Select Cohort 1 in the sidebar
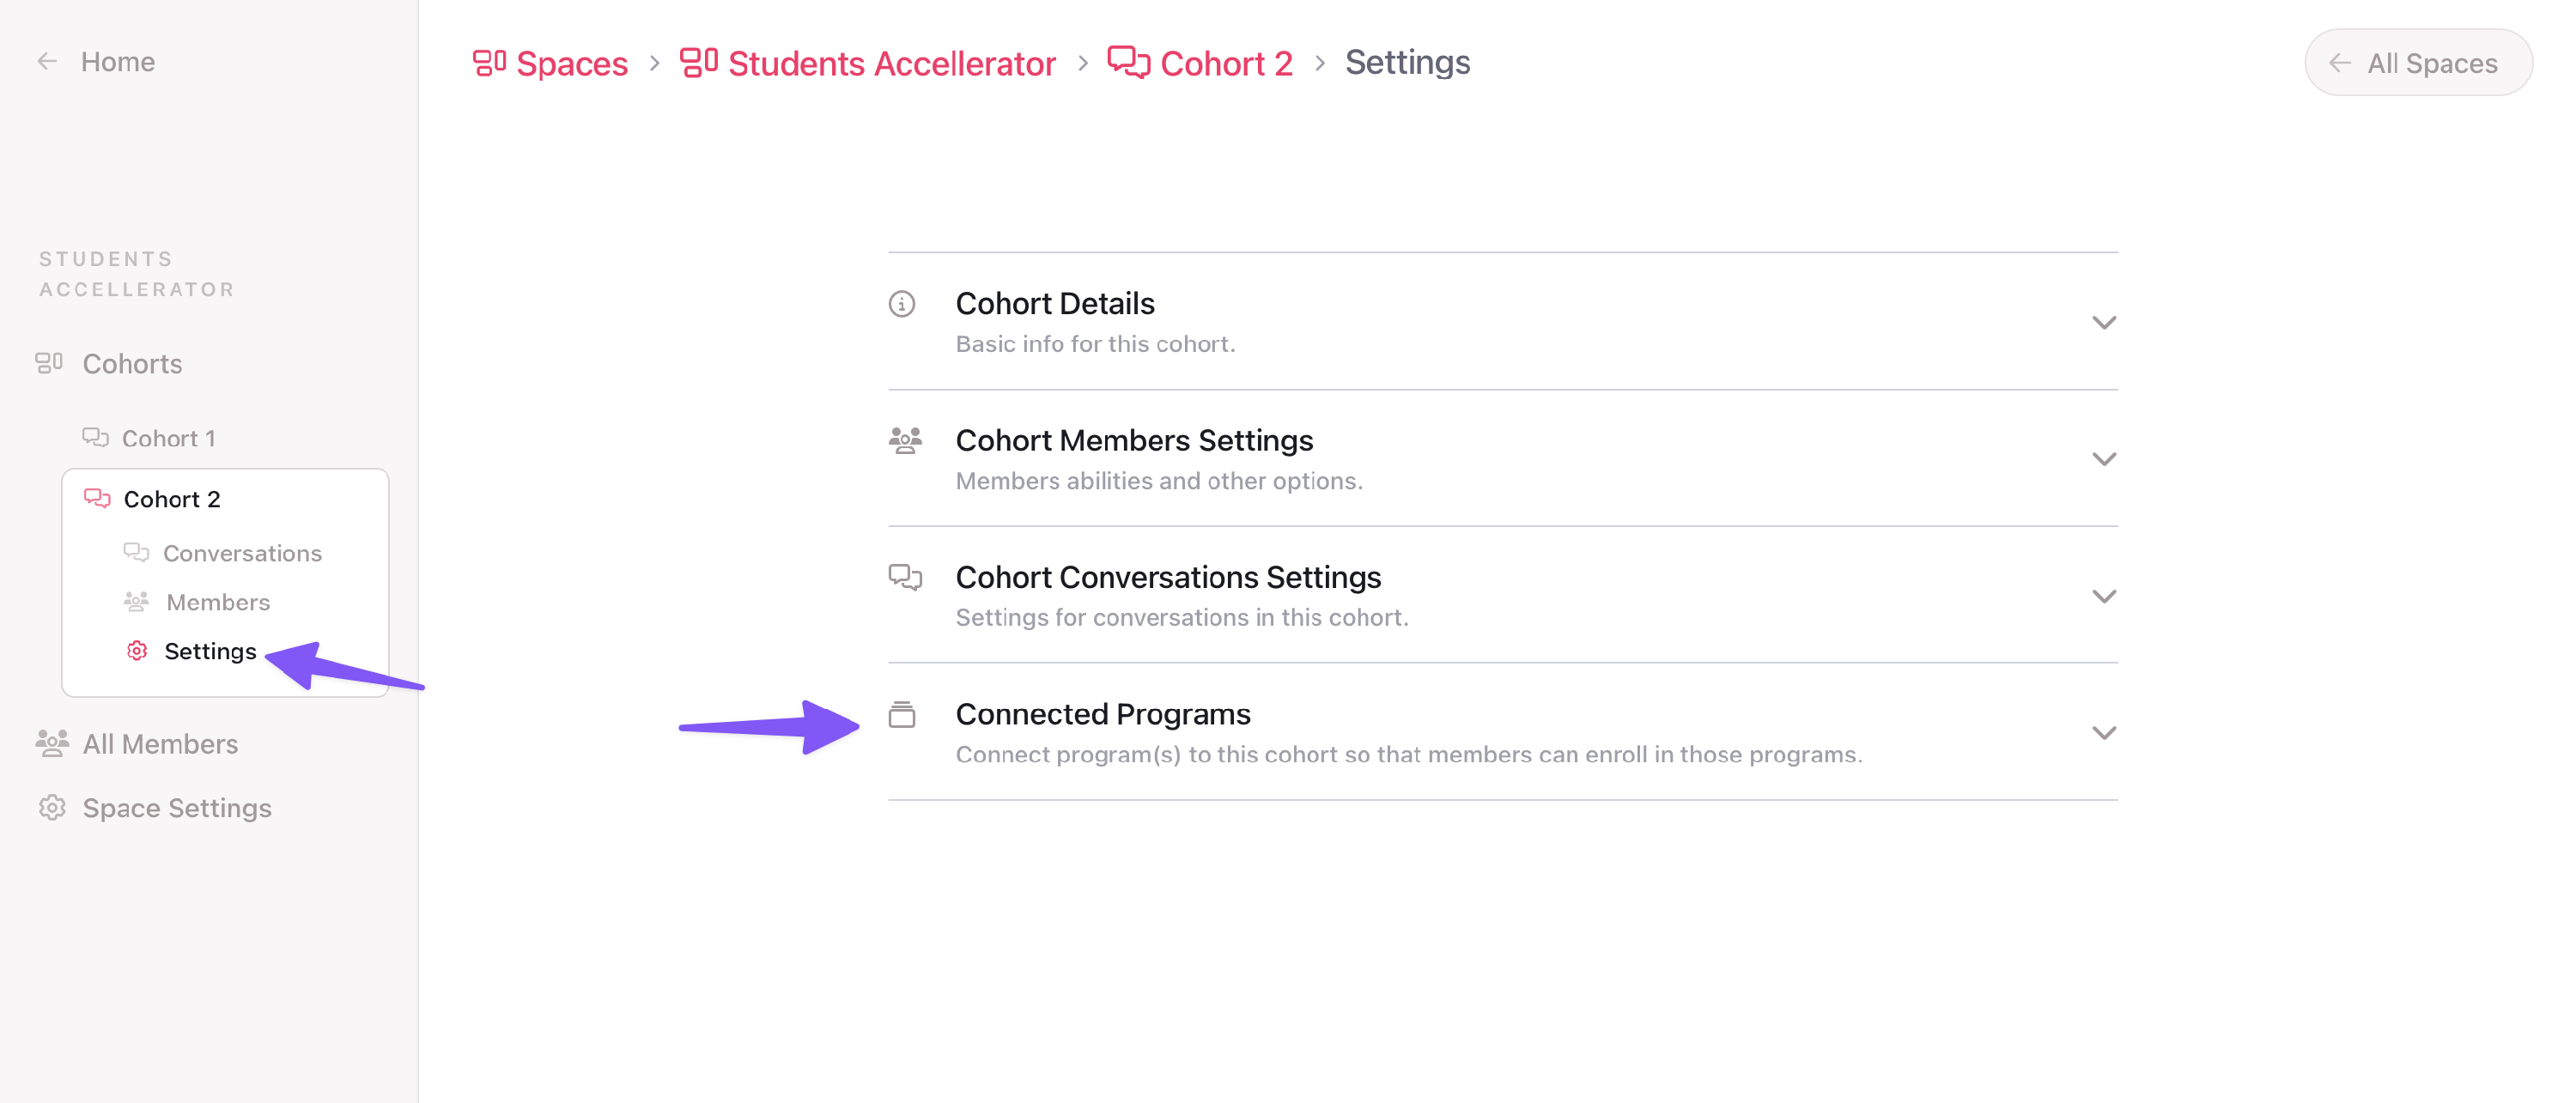This screenshot has height=1103, width=2576. tap(168, 438)
